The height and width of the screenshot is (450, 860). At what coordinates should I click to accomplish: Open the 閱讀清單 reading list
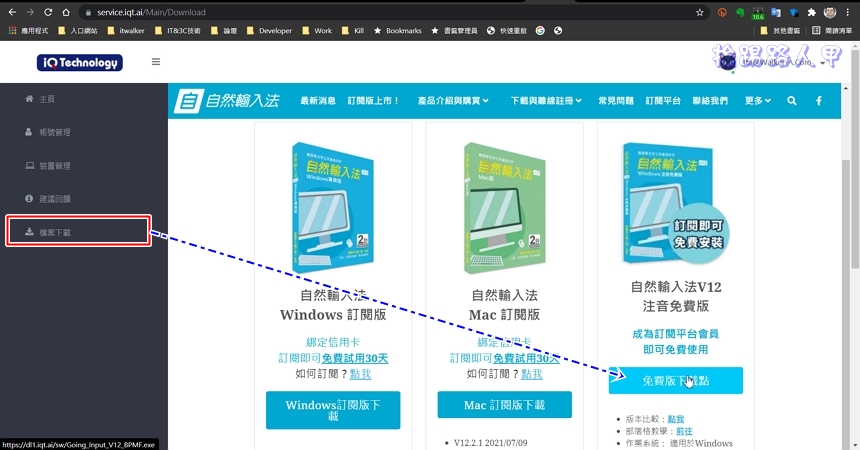click(832, 31)
